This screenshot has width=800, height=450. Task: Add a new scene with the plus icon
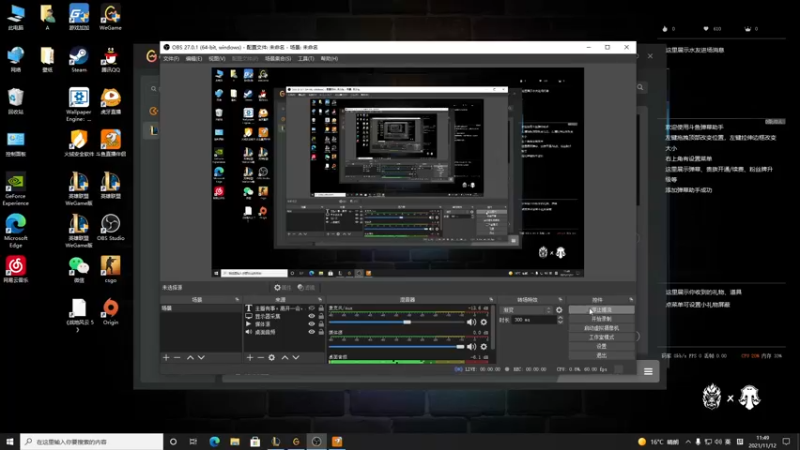pyautogui.click(x=166, y=358)
